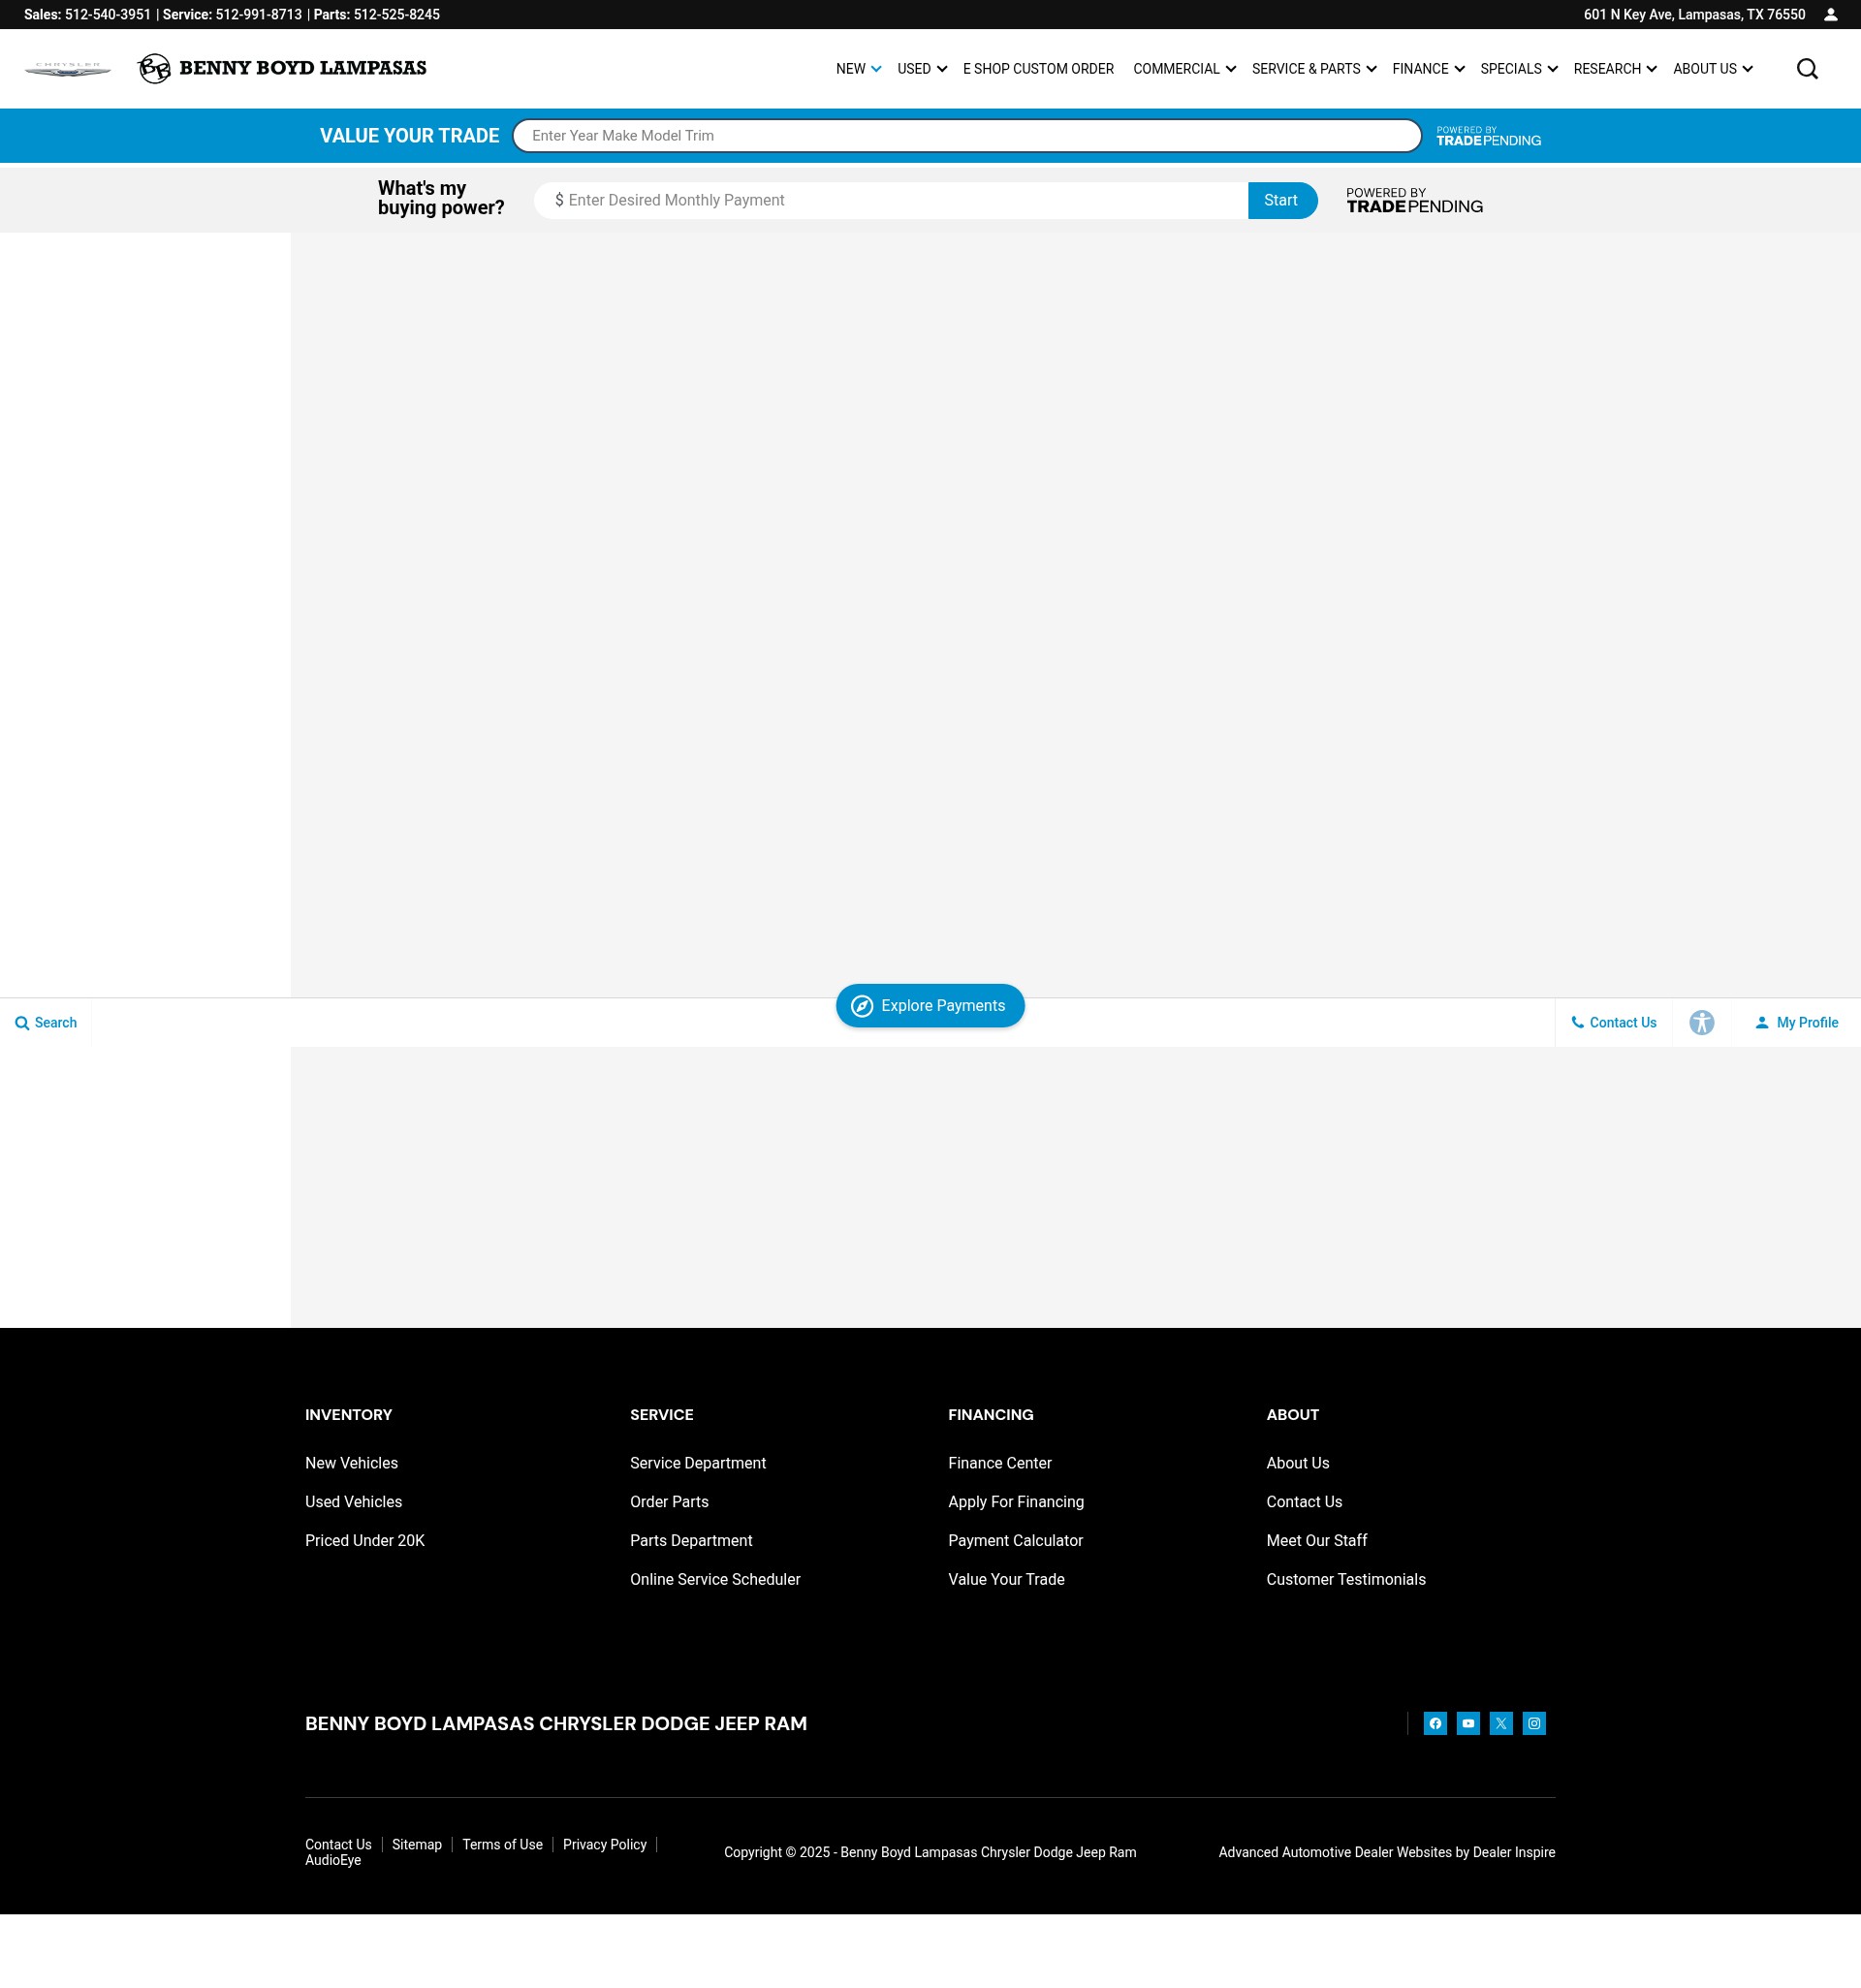Open the Dealer Inspire credit link
1861x1988 pixels.
point(1386,1853)
